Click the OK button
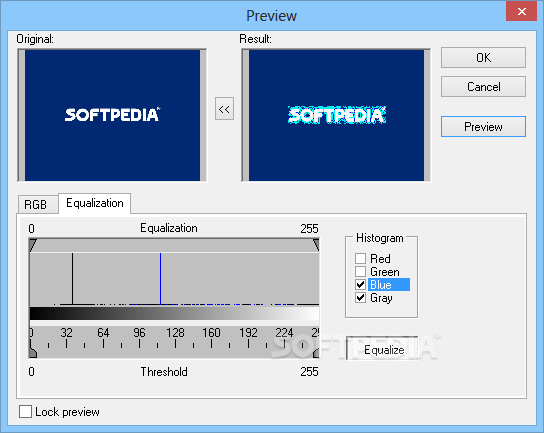This screenshot has height=433, width=544. (483, 57)
